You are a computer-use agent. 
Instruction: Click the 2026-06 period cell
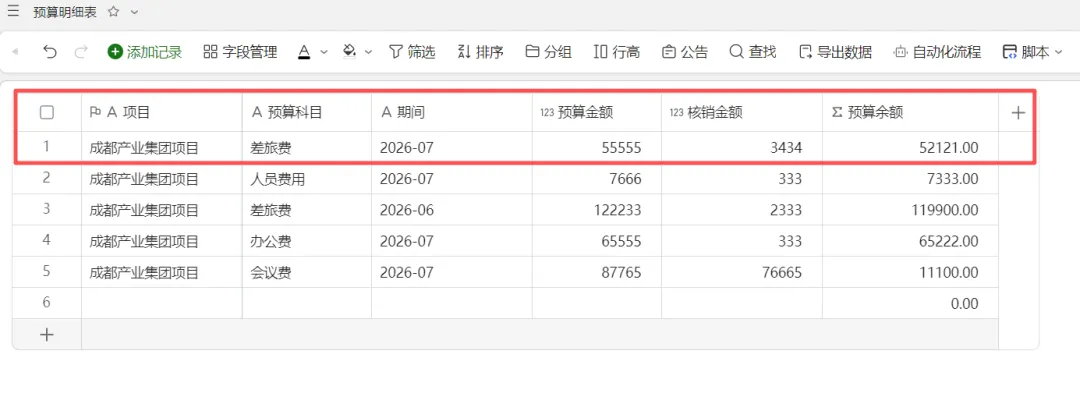point(452,210)
